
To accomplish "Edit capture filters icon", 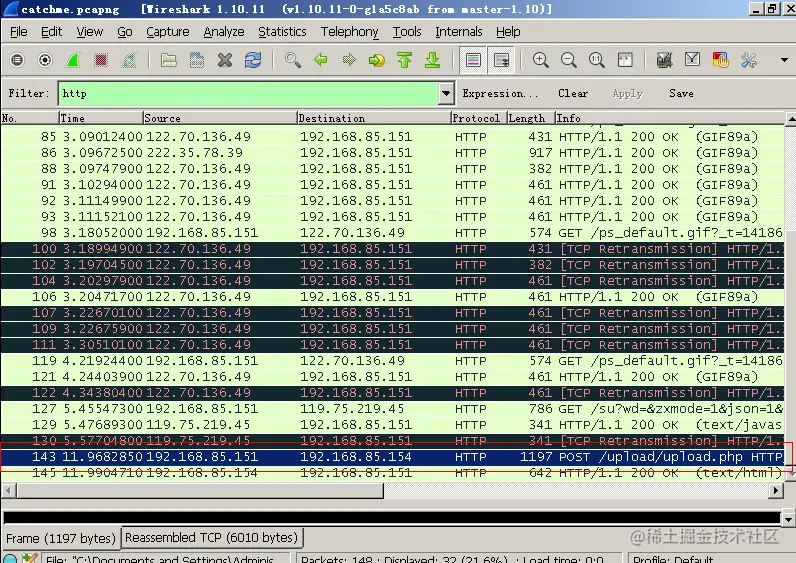I will pyautogui.click(x=664, y=60).
